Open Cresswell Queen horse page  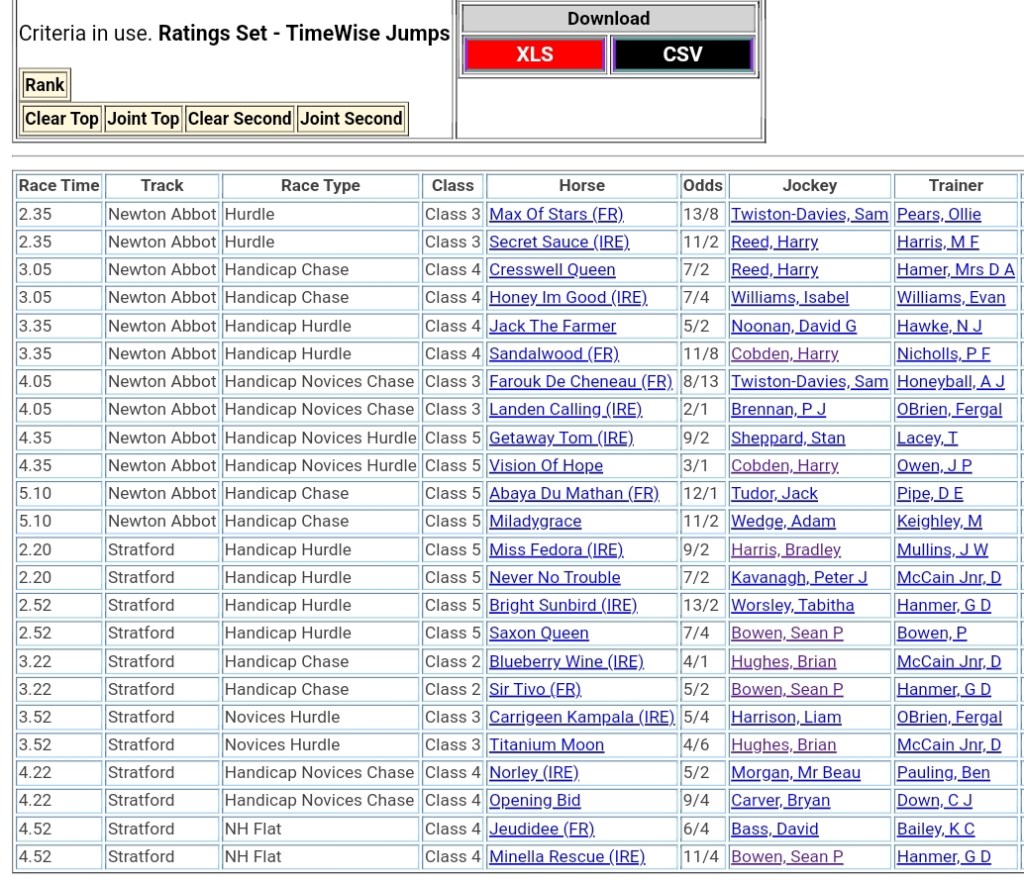click(552, 270)
